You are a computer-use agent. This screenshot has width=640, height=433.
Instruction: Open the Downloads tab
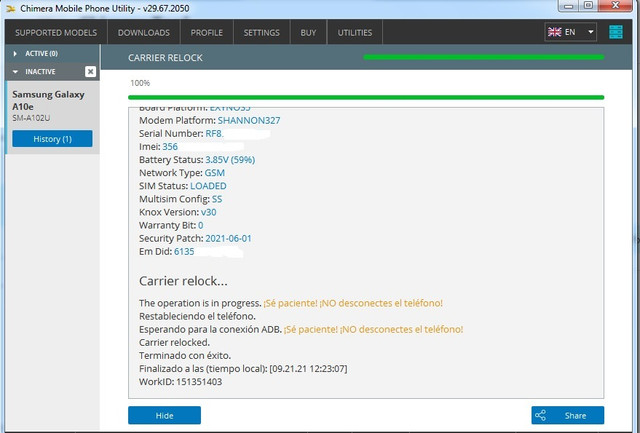pos(144,33)
